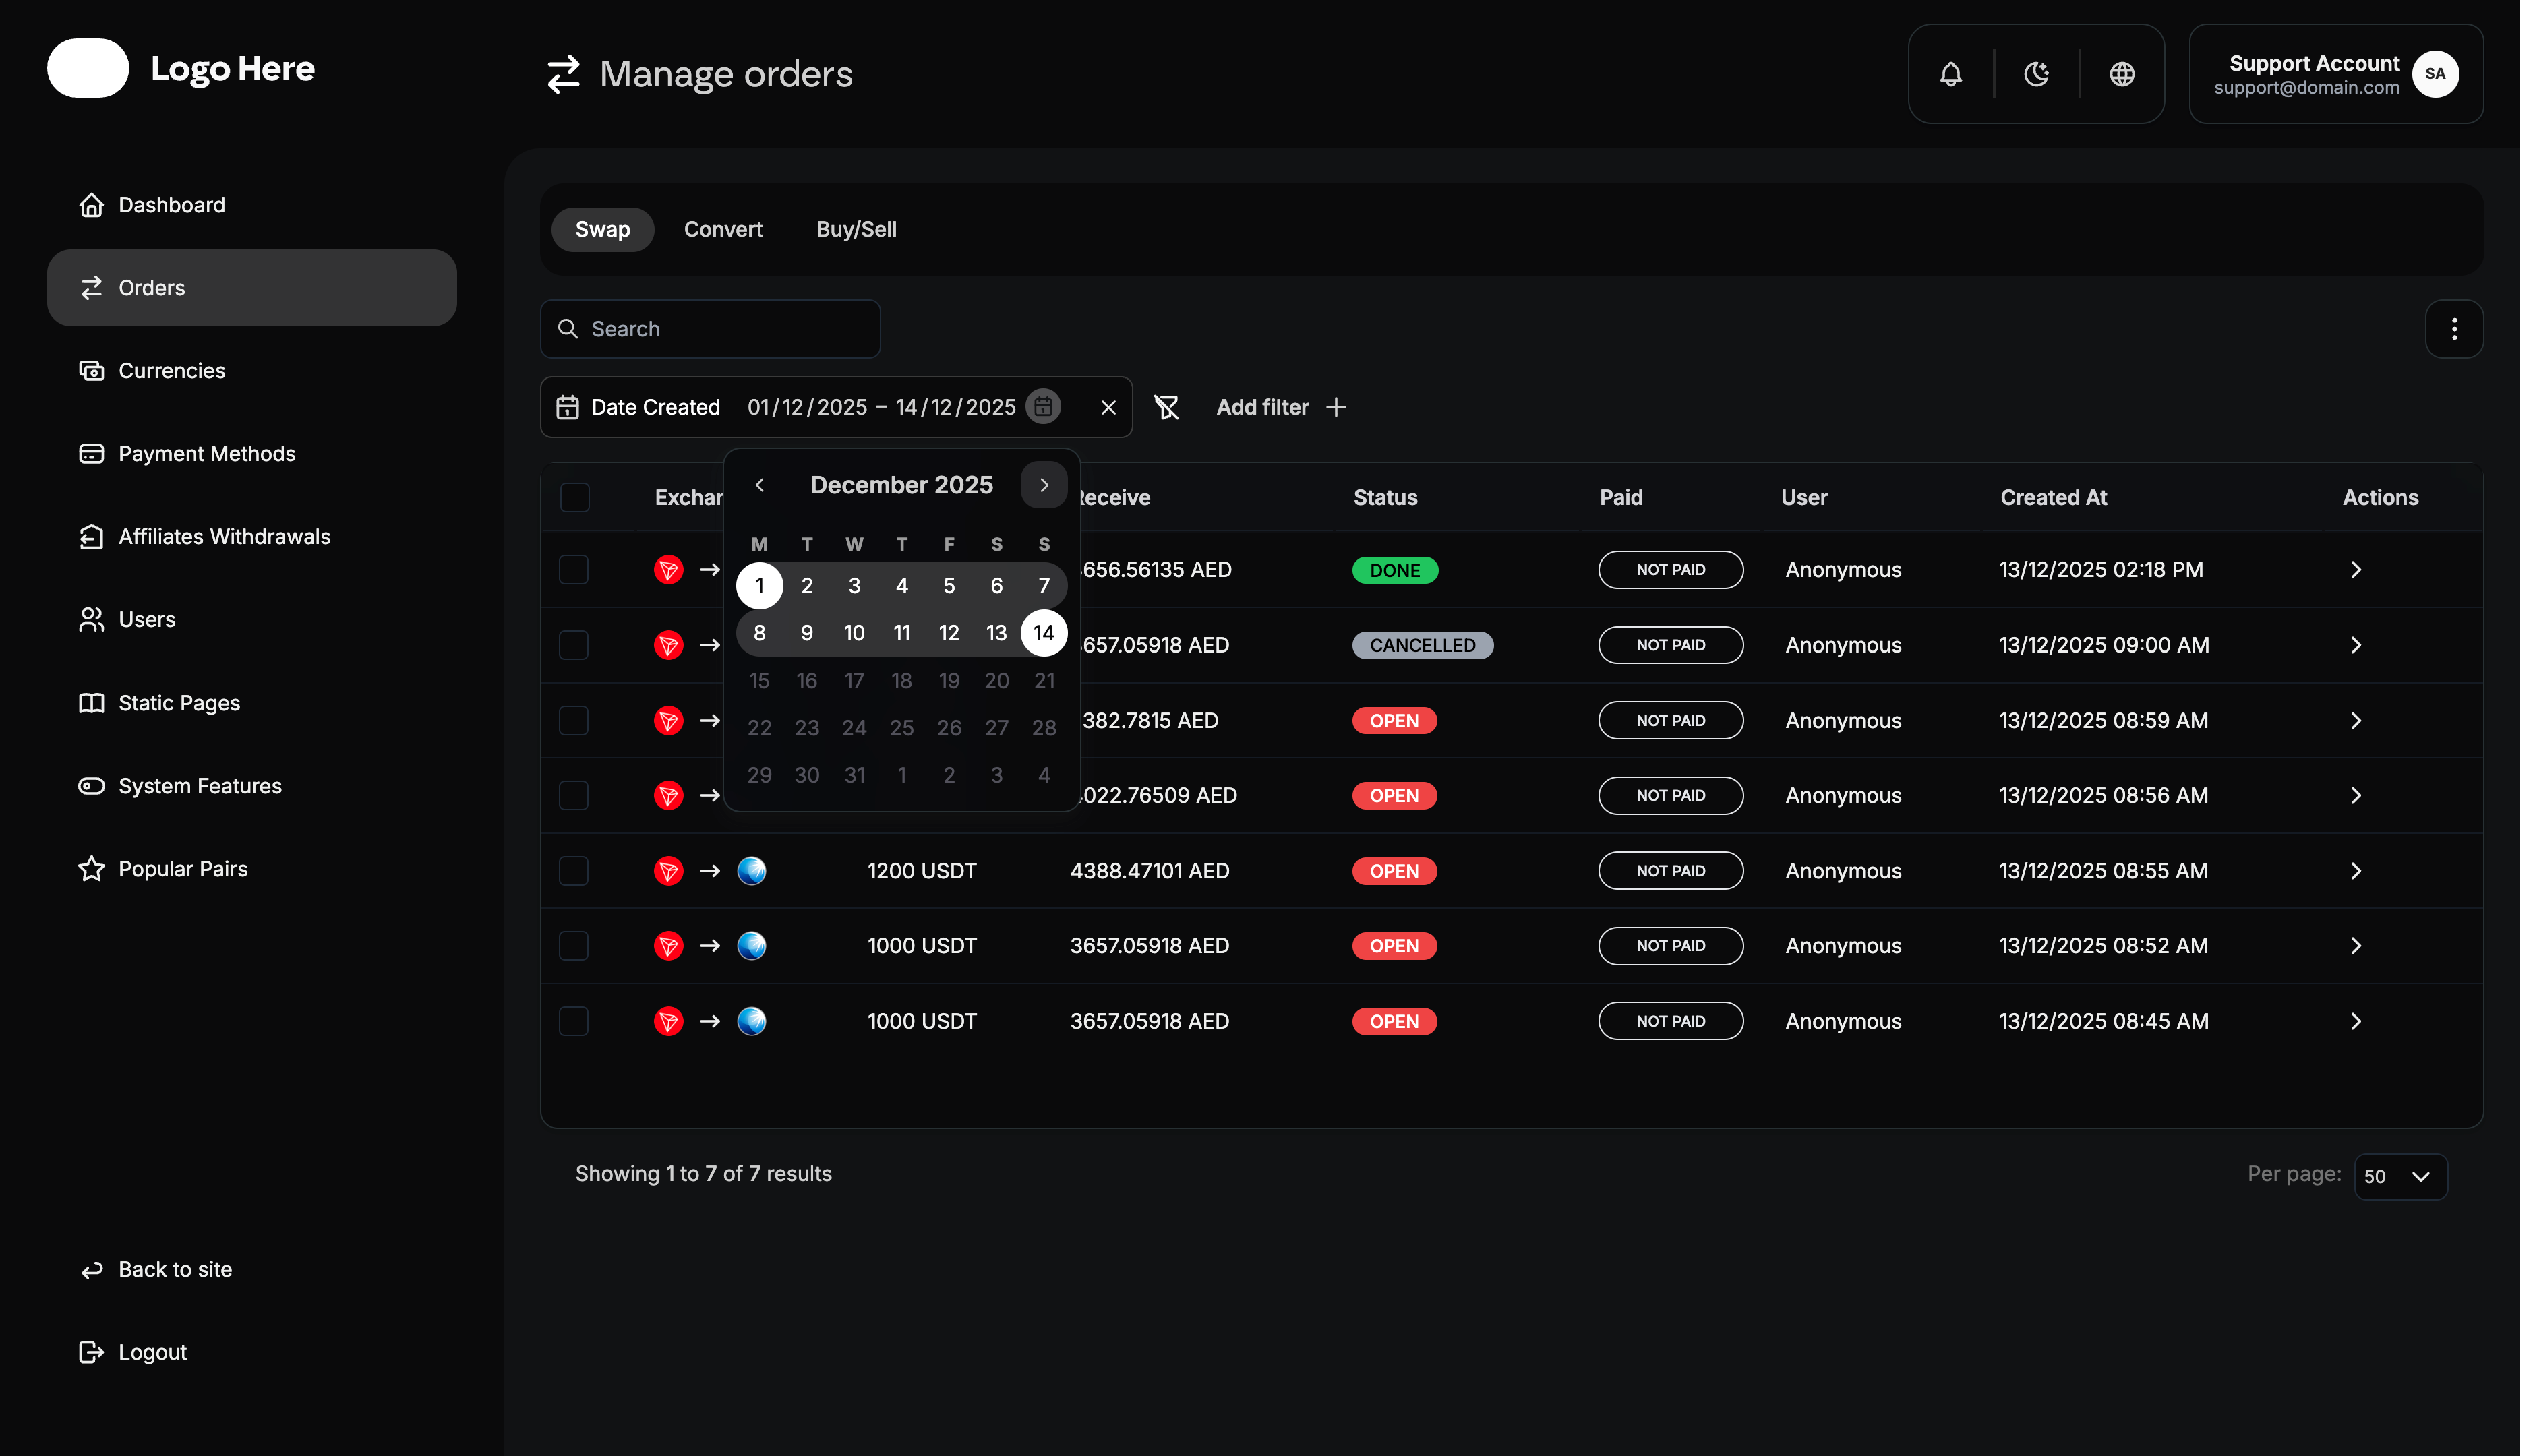Expand the first order row with its chevron
The image size is (2535, 1456).
(x=2356, y=569)
